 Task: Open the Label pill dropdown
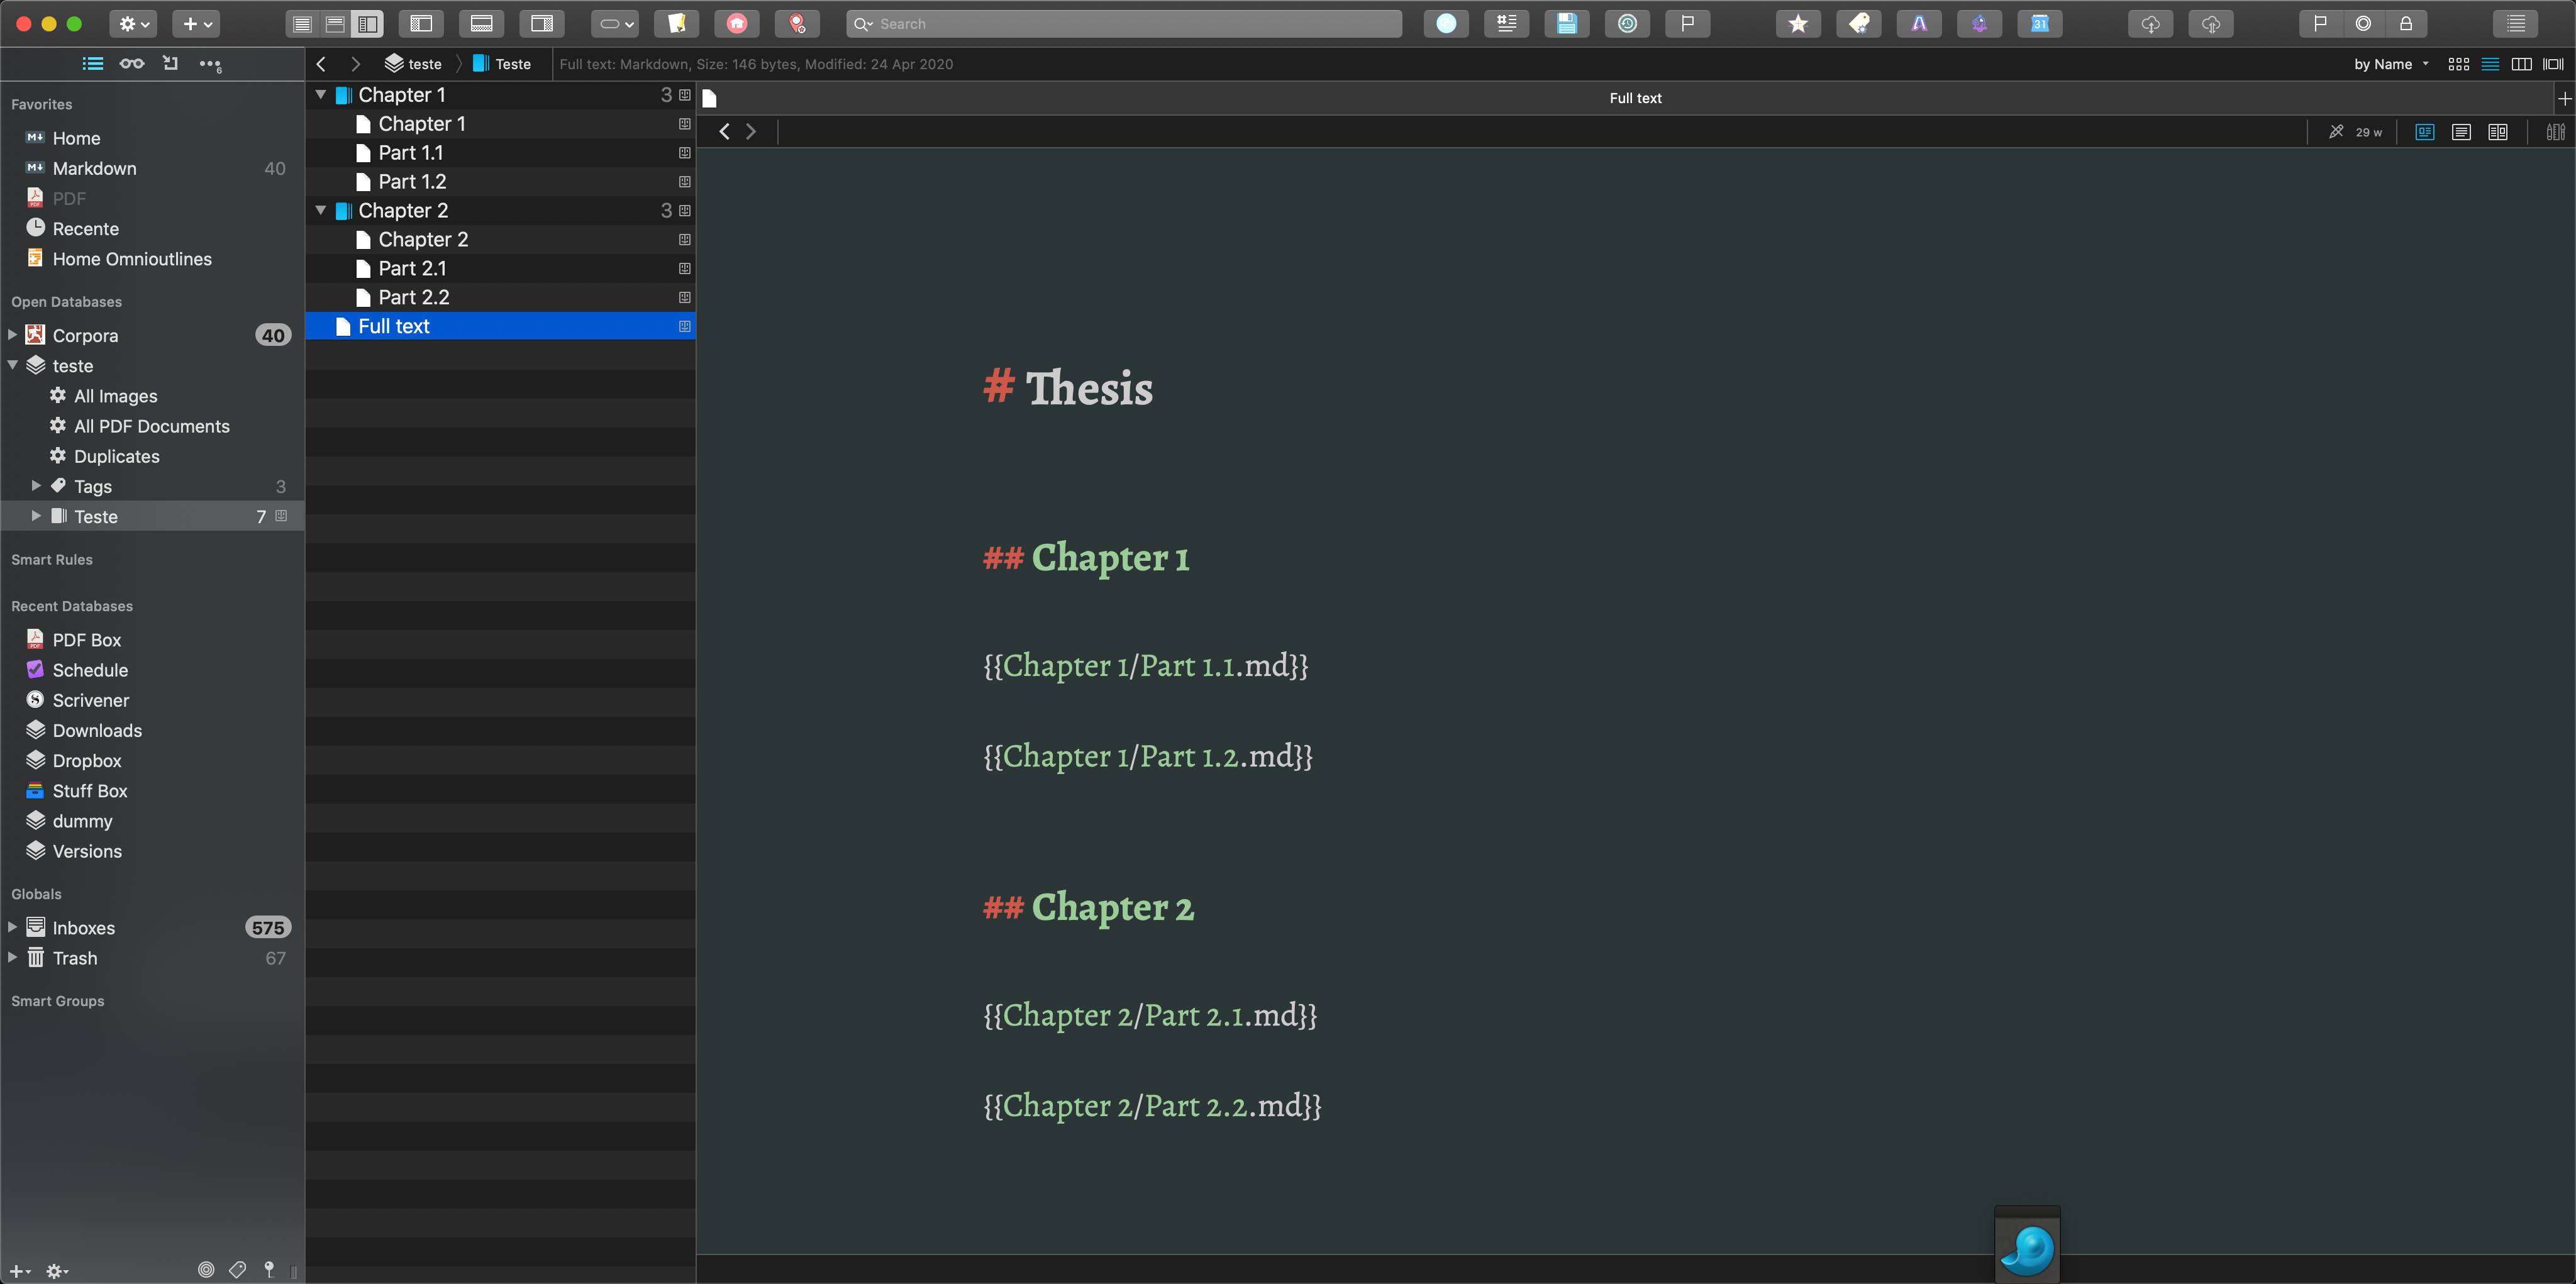(615, 24)
